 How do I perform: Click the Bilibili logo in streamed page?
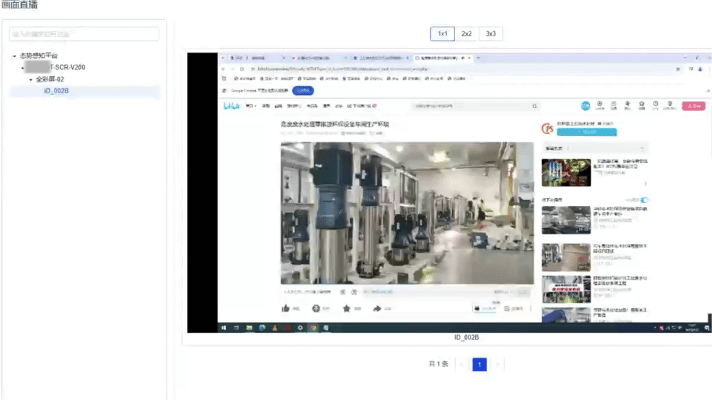click(x=230, y=105)
